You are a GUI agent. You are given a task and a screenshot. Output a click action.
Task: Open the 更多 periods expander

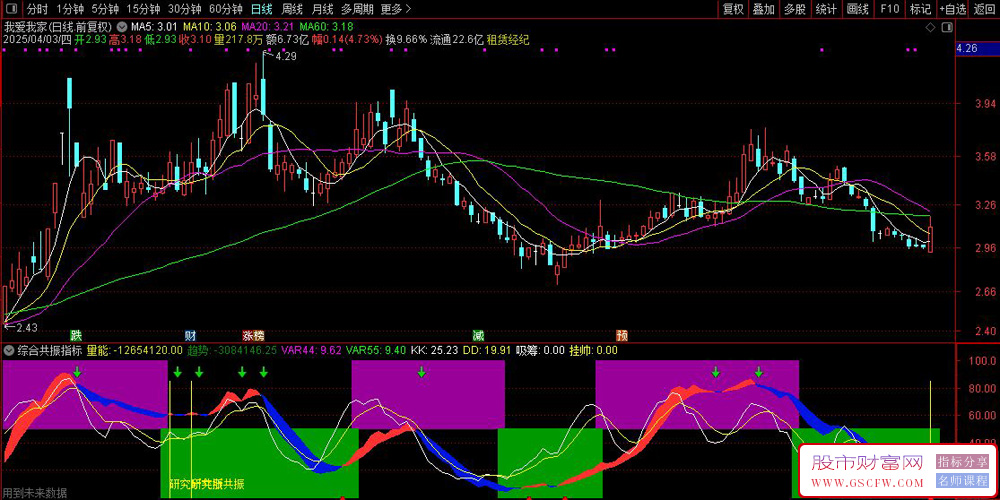point(396,9)
